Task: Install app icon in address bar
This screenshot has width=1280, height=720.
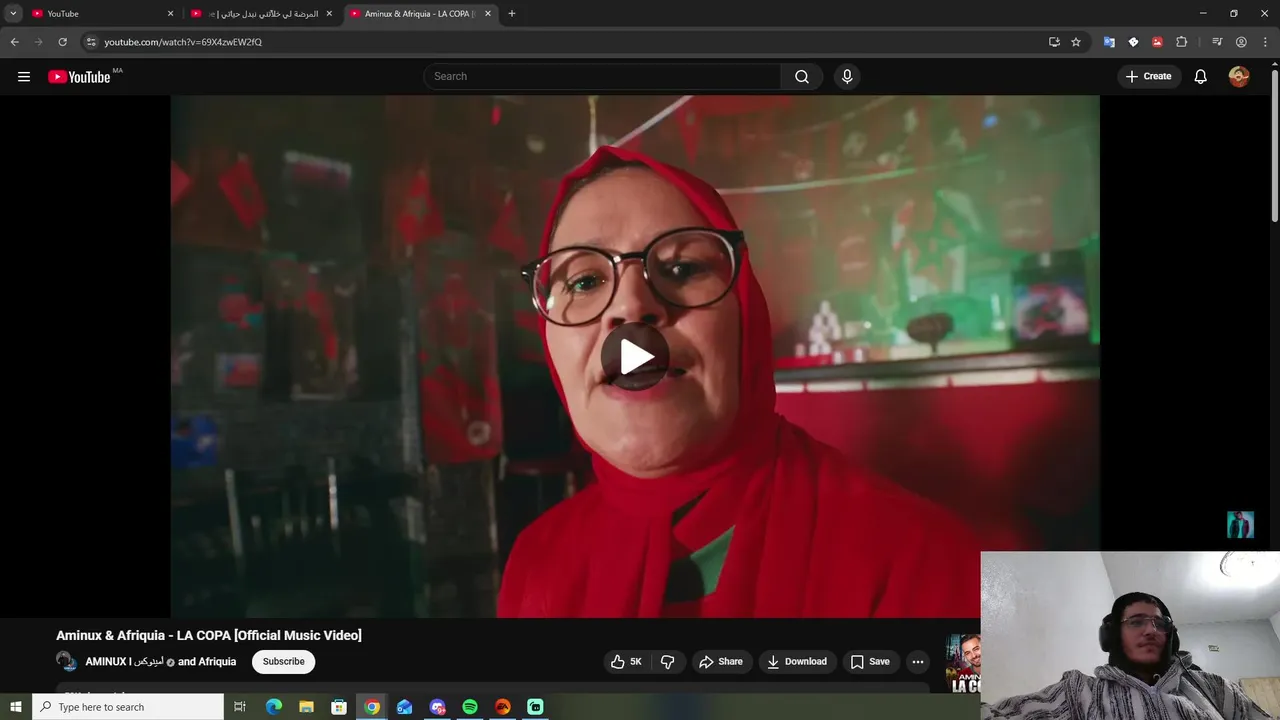Action: coord(1054,42)
